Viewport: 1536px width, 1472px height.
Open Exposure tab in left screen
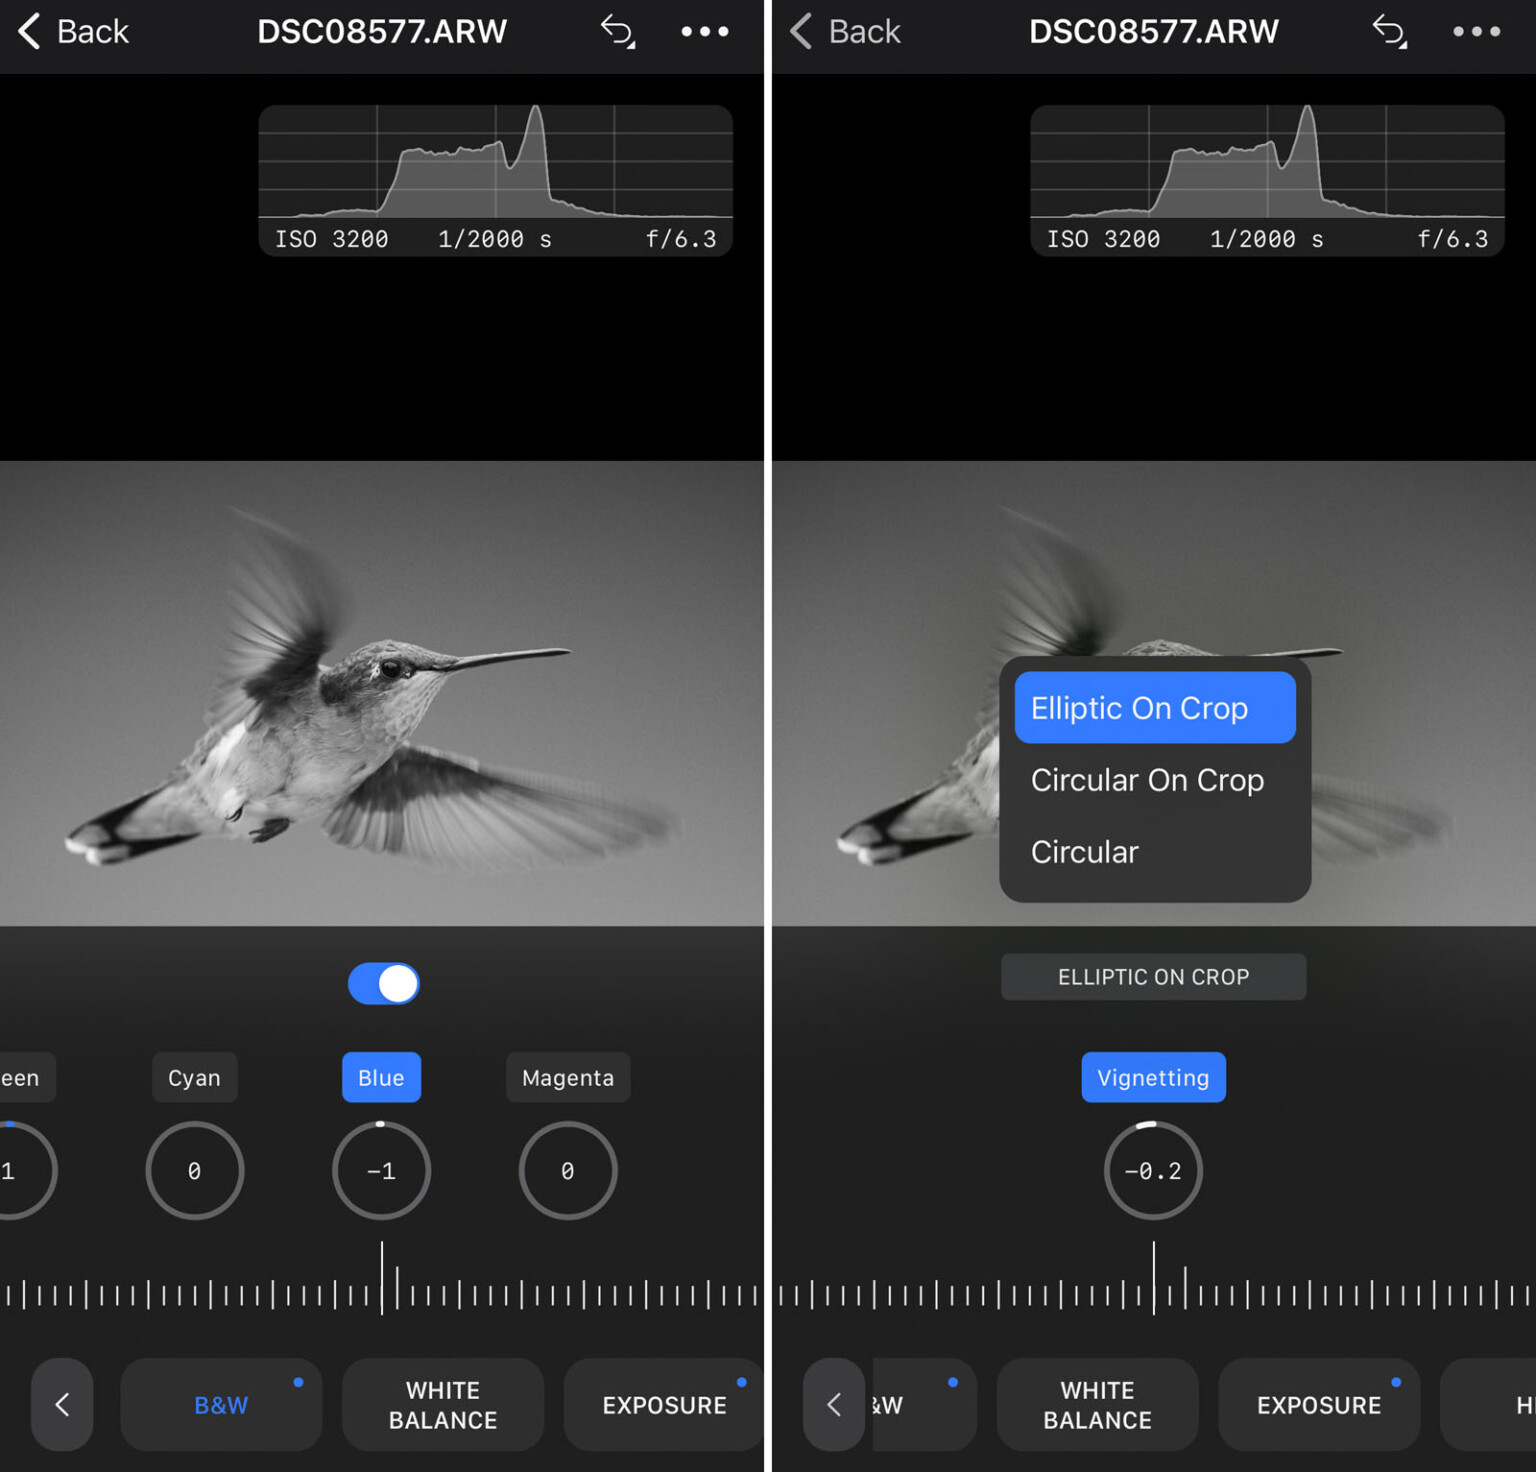(x=664, y=1404)
